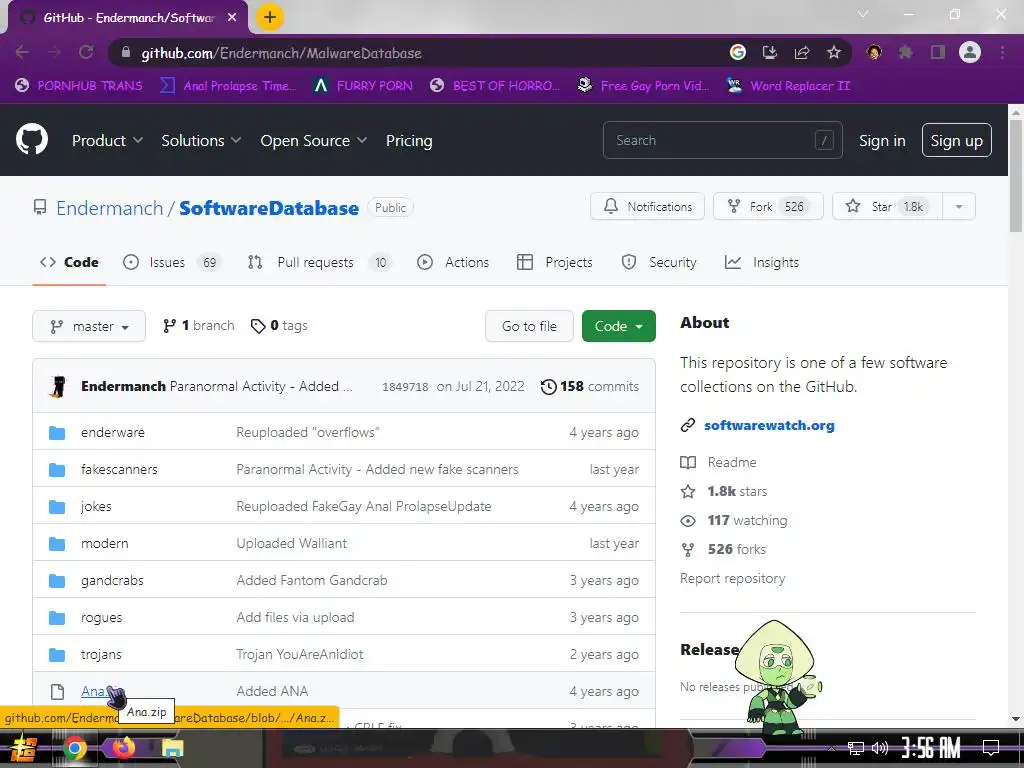Viewport: 1024px width, 768px height.
Task: Expand the Open Source menu
Action: (x=313, y=140)
